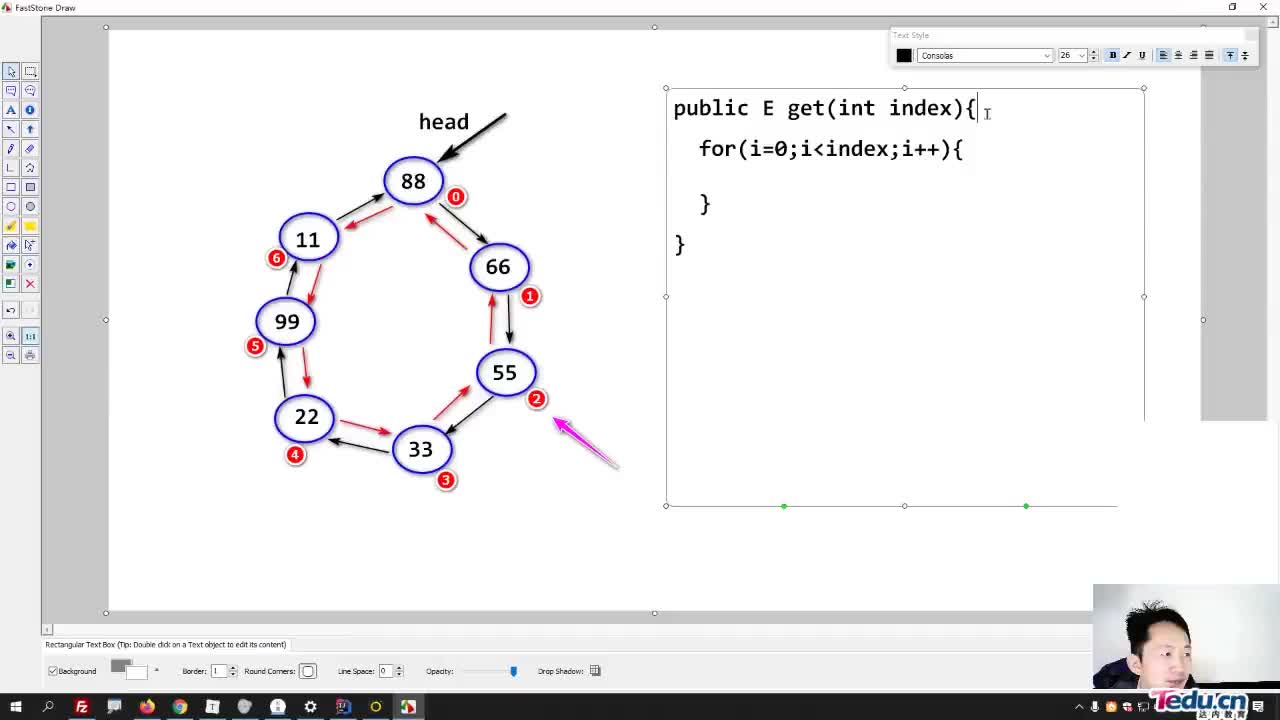Toggle bold text formatting
Image resolution: width=1280 pixels, height=720 pixels.
pyautogui.click(x=1112, y=55)
